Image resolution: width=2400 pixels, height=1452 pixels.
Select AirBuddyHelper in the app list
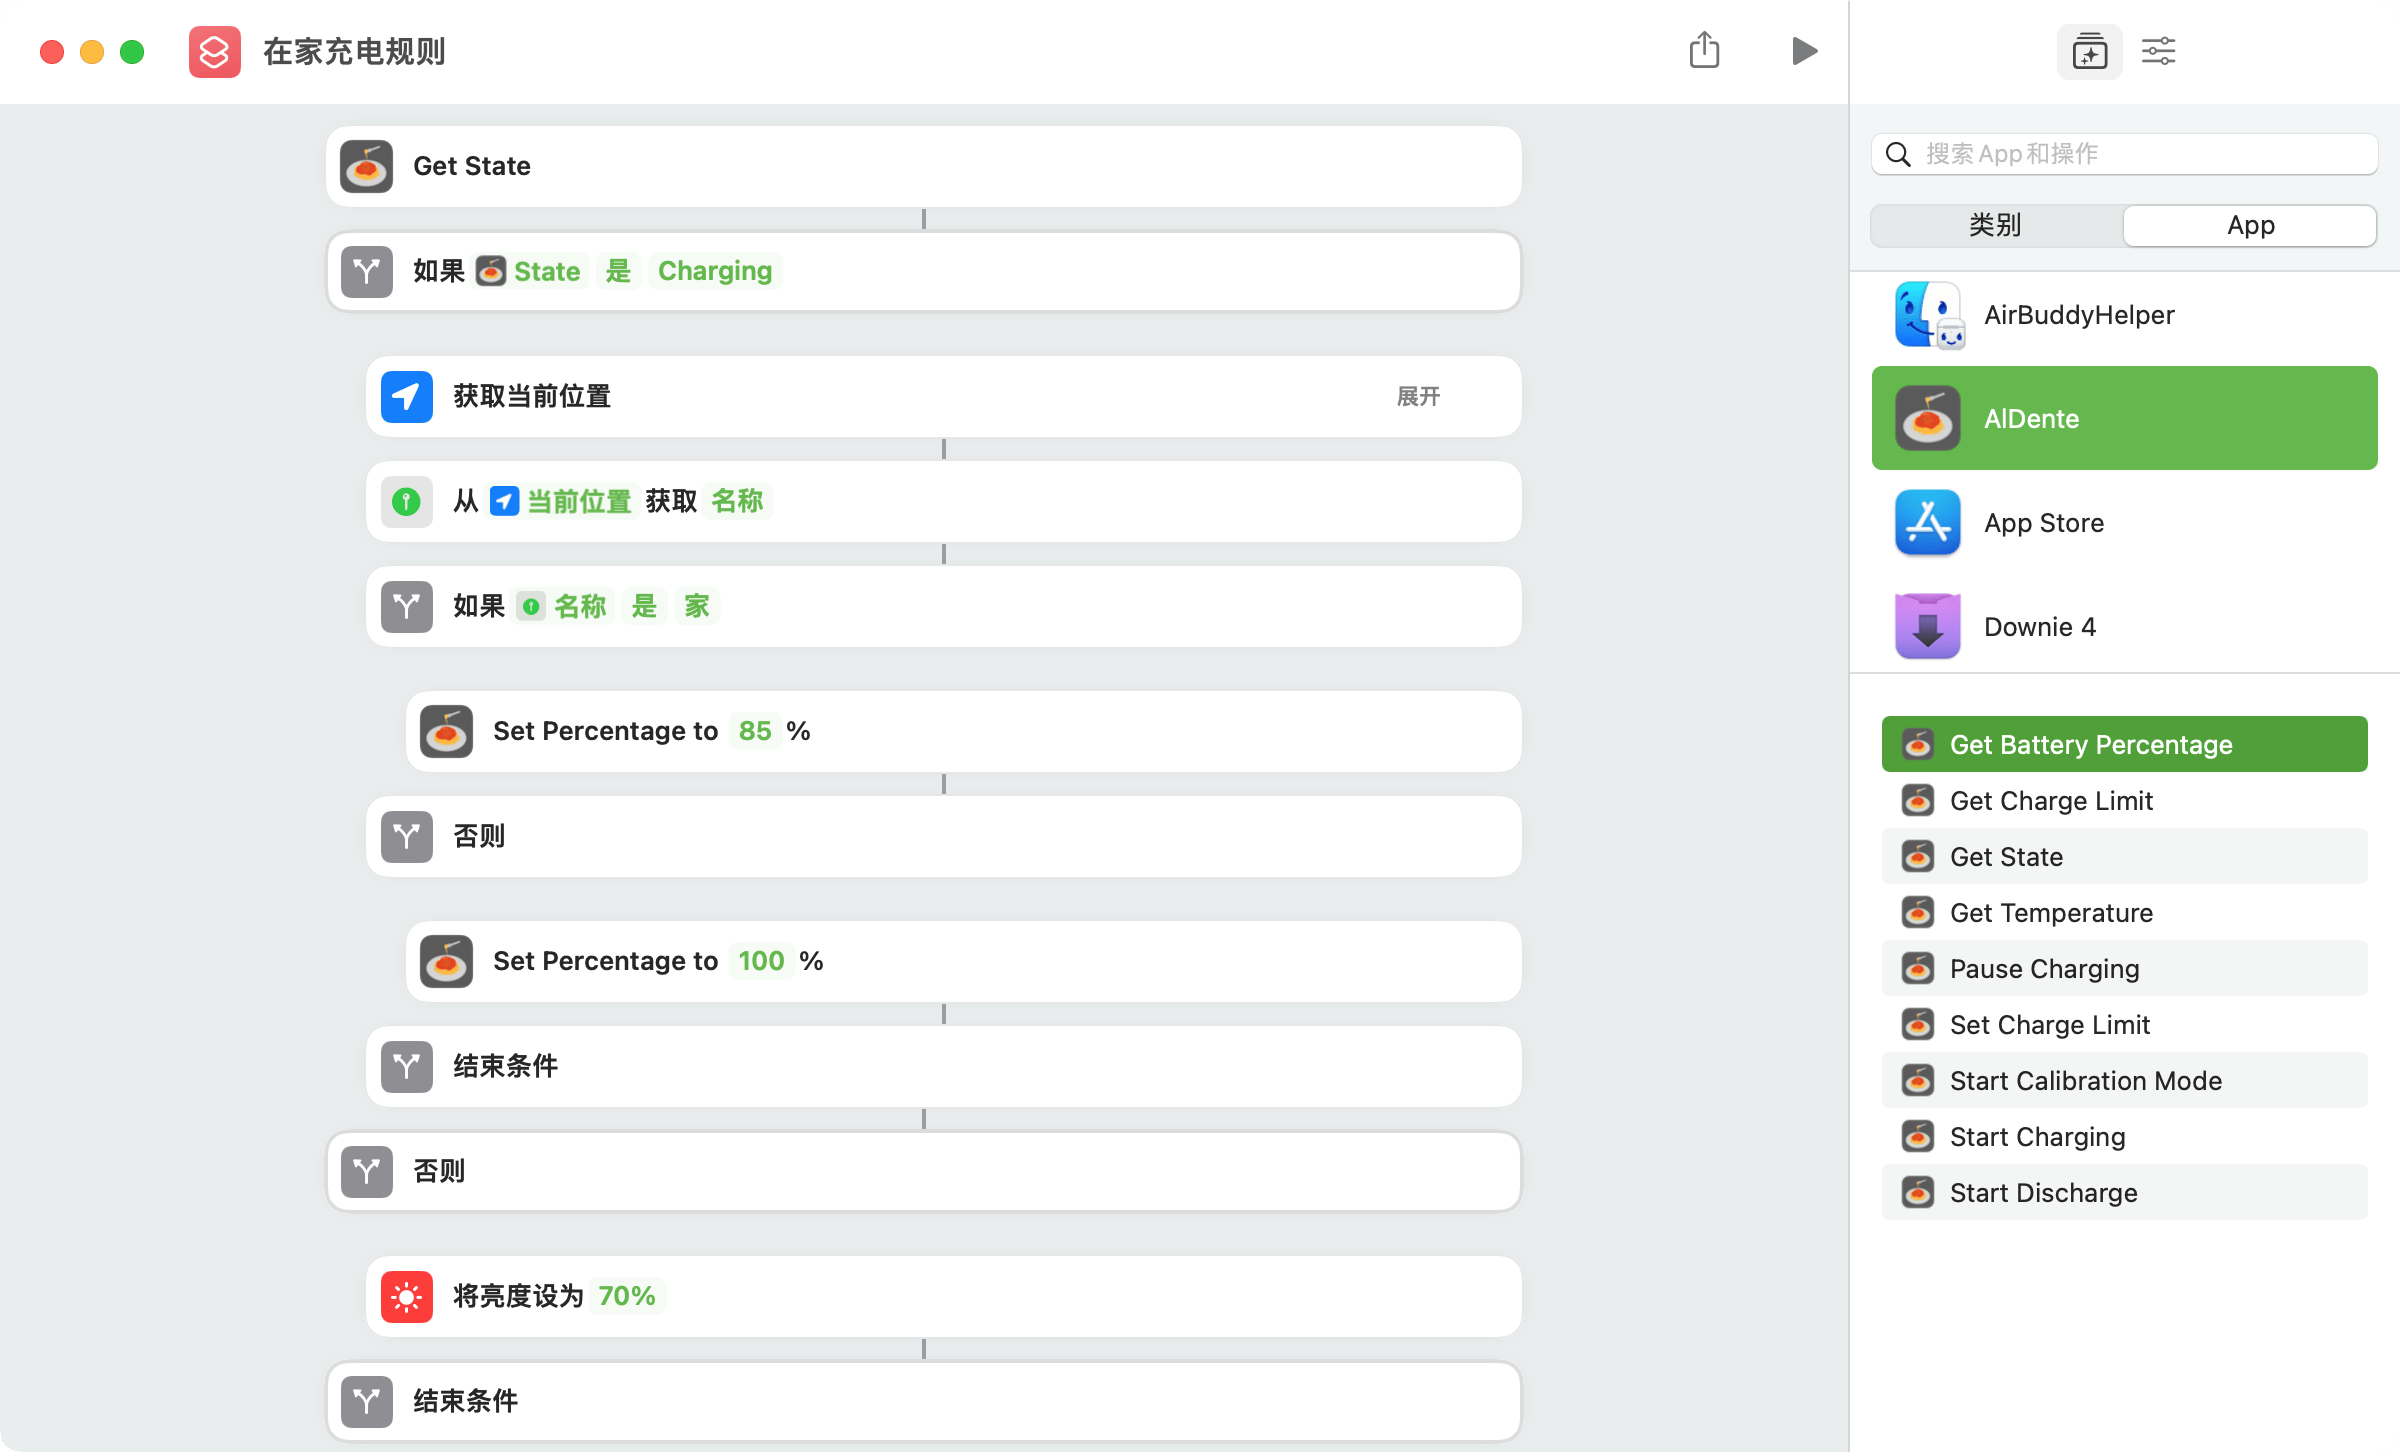click(2079, 315)
